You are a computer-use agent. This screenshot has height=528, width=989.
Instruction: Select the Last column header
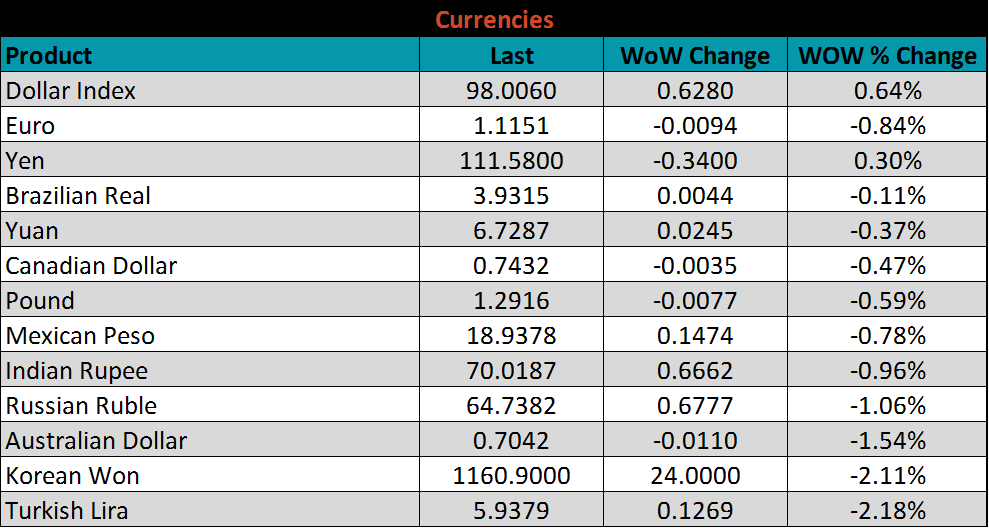(511, 56)
